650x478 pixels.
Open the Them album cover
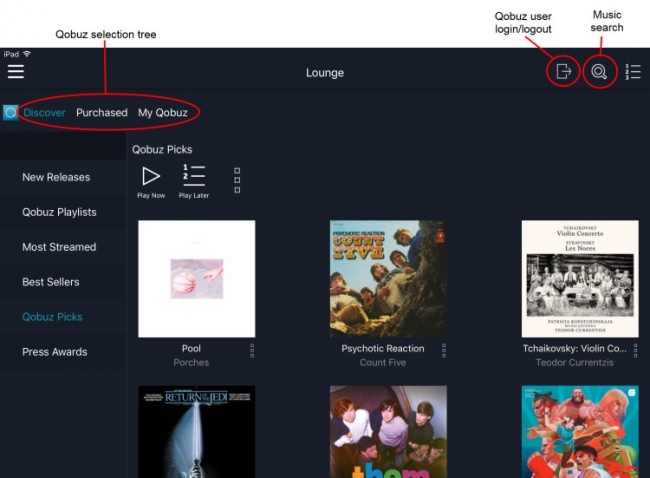click(x=388, y=432)
